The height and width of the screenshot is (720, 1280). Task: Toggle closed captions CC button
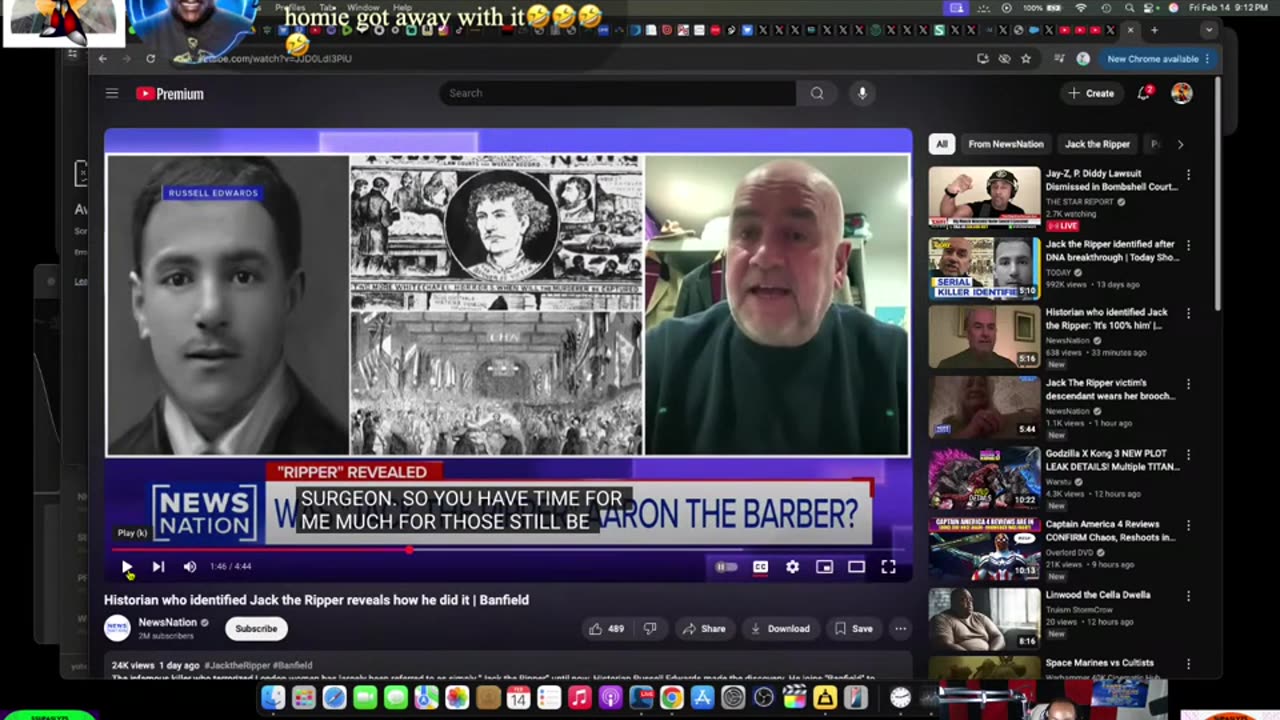click(760, 567)
